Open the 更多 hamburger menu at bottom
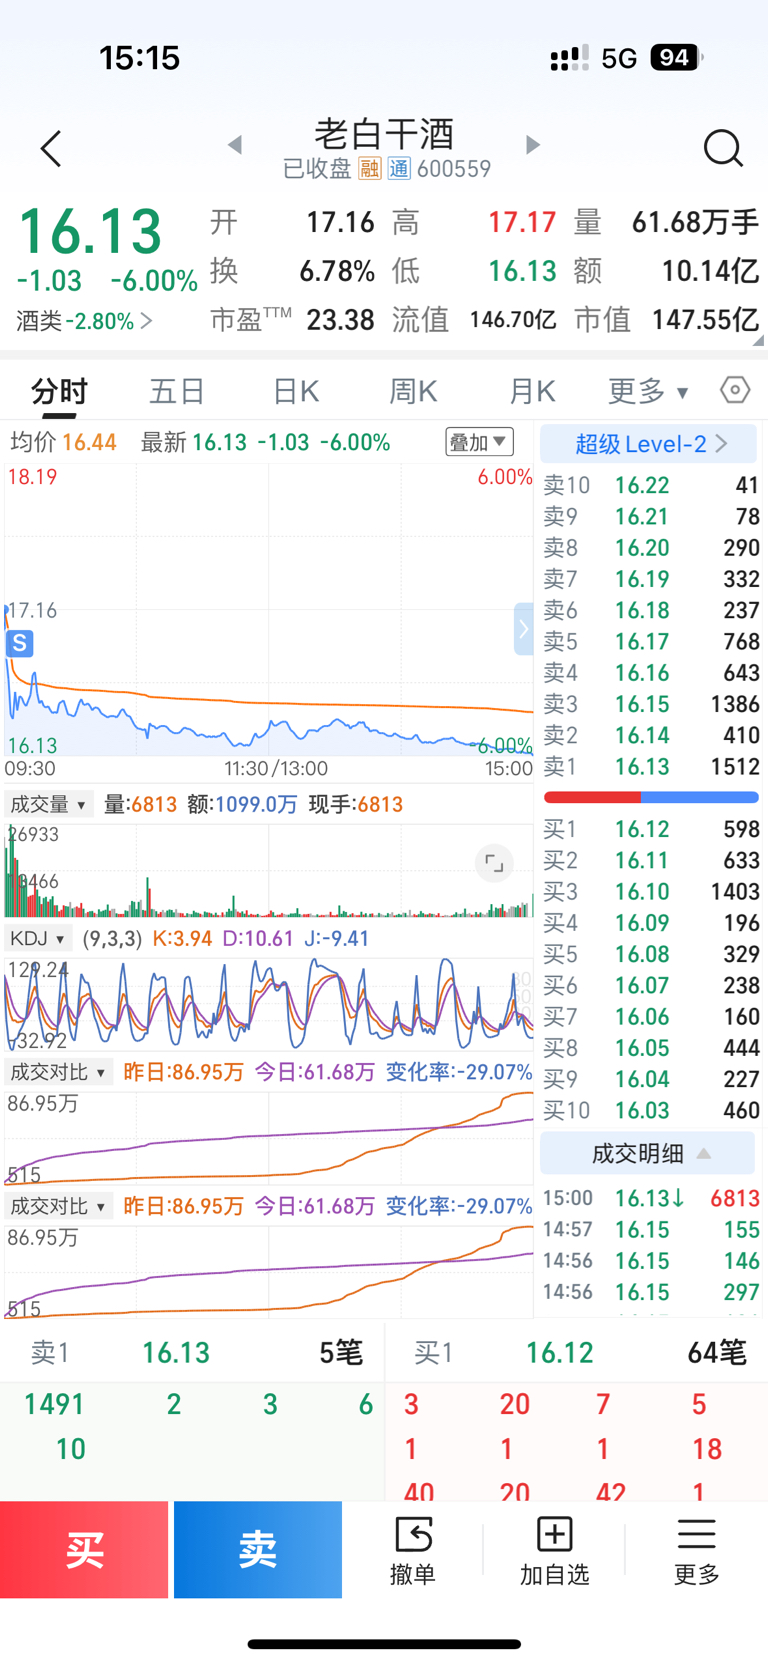The image size is (769, 1665). tap(696, 1550)
